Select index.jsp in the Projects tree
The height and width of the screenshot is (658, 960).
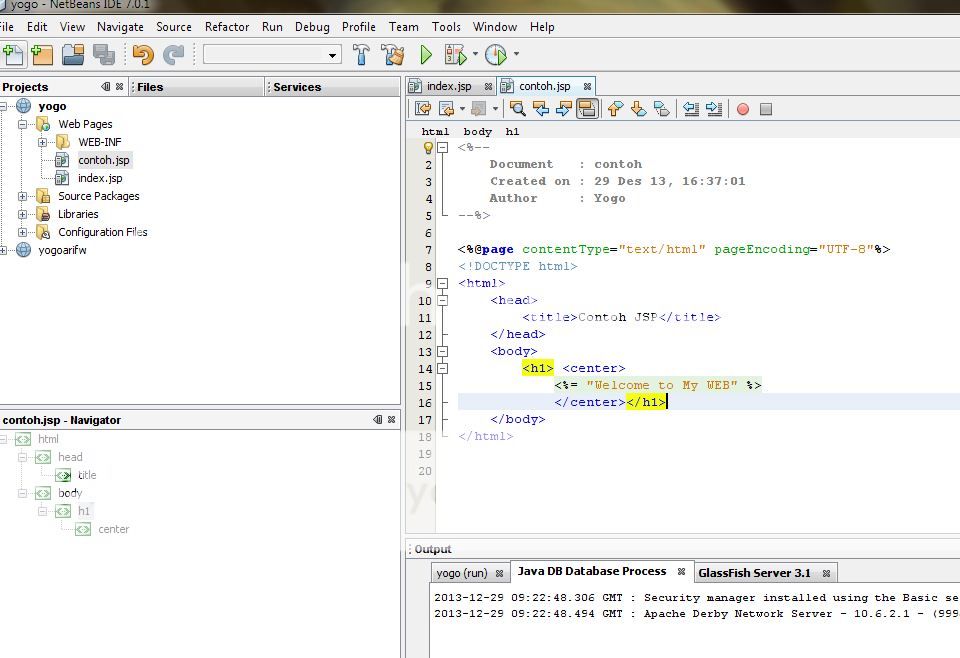100,178
